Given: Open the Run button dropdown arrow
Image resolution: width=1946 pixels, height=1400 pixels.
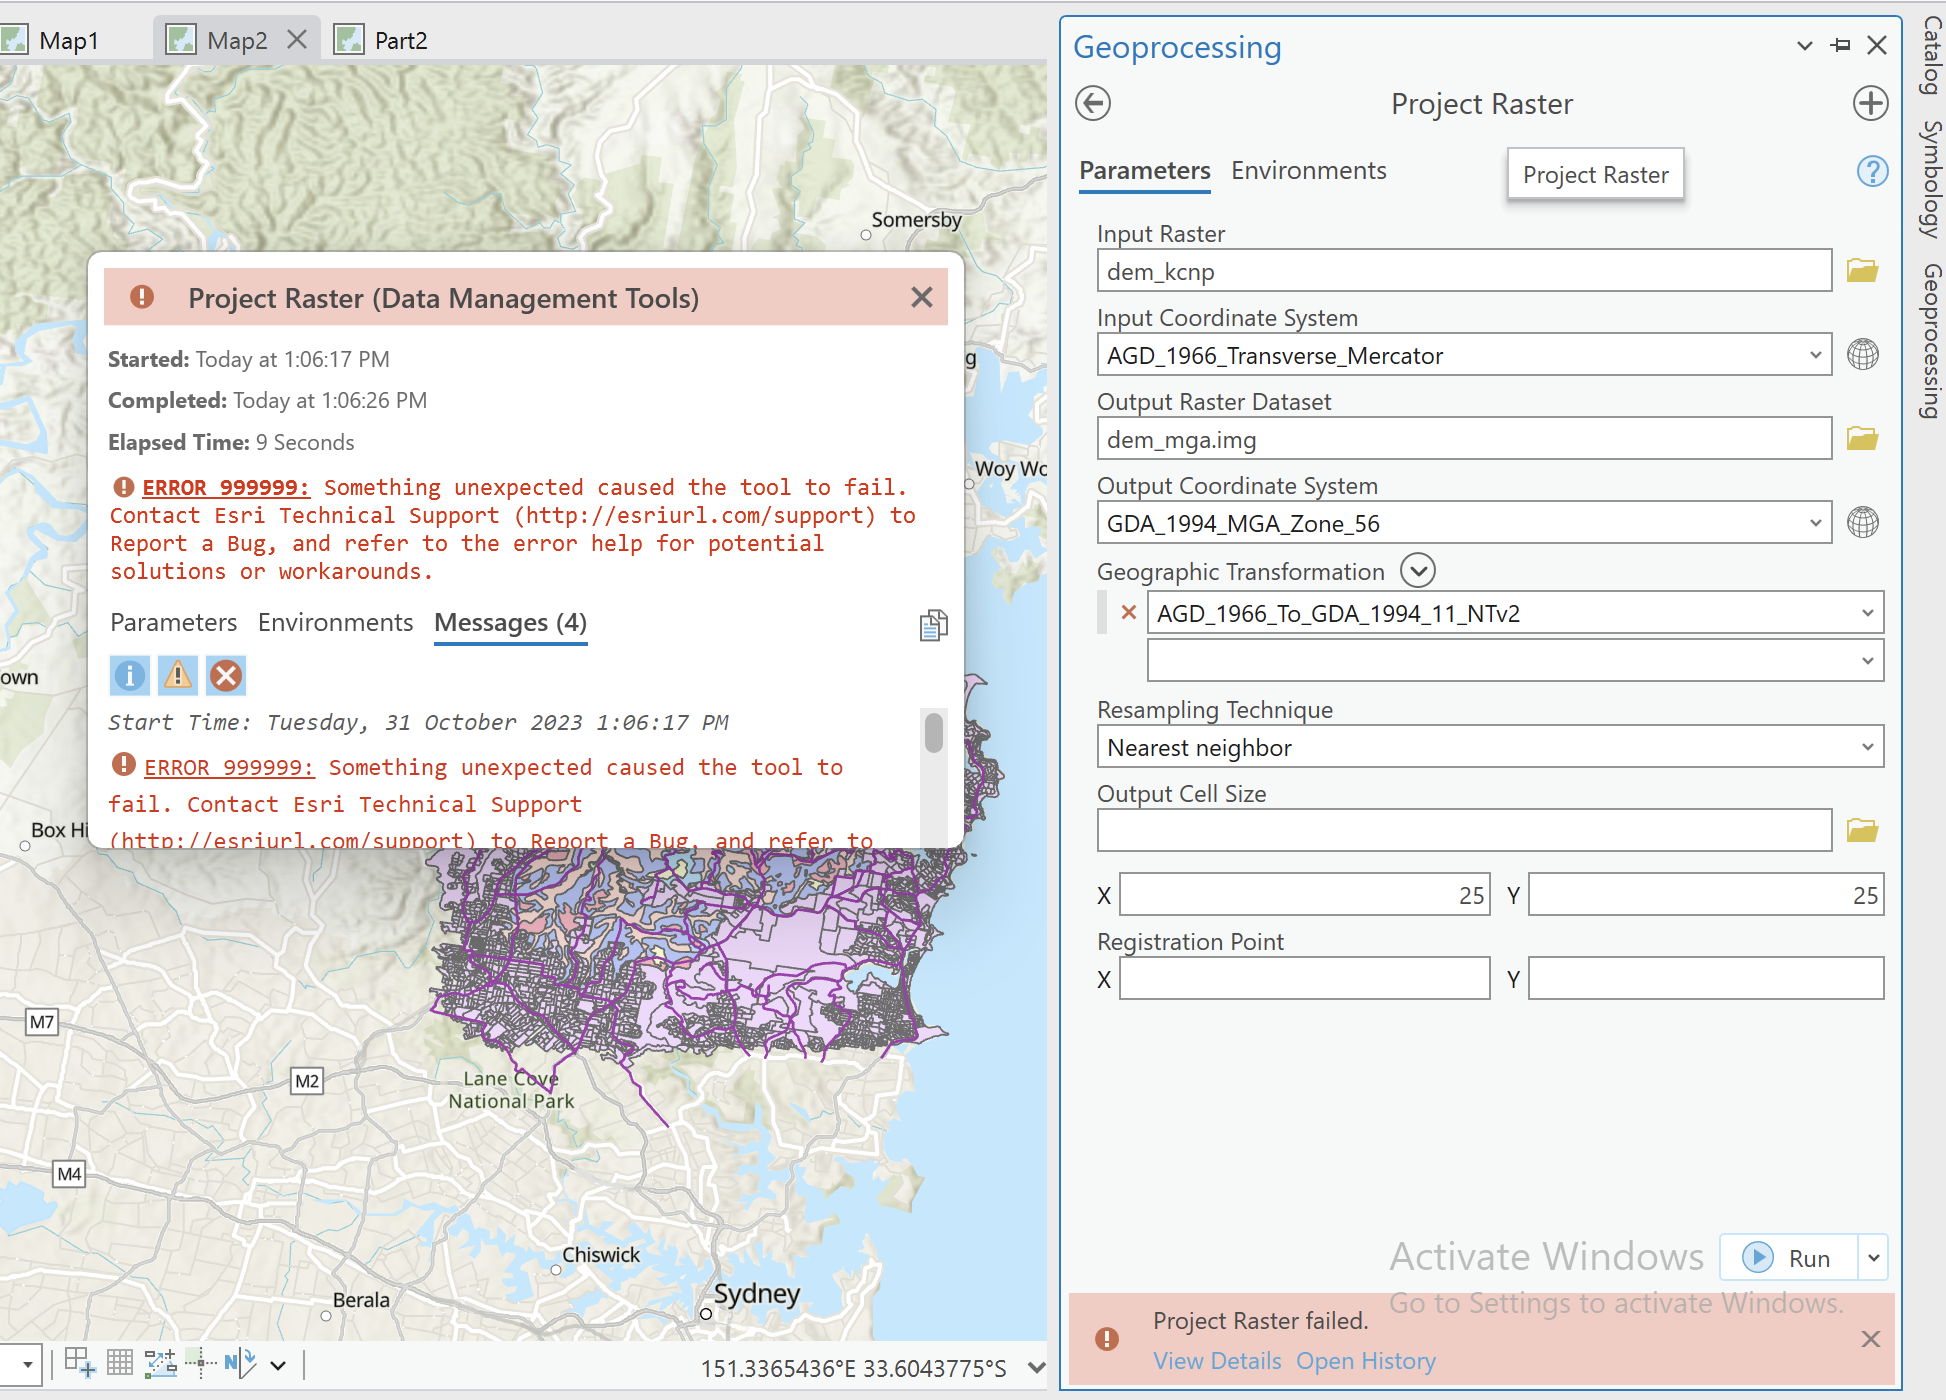Looking at the screenshot, I should (x=1871, y=1258).
